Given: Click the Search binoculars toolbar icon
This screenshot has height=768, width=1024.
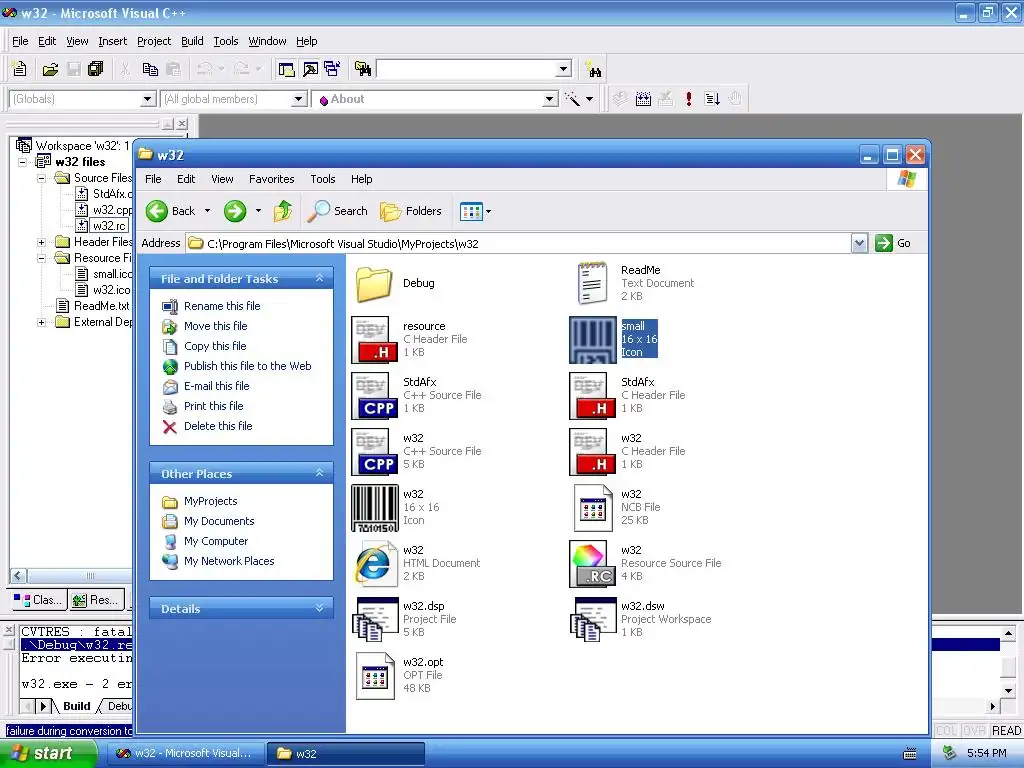Looking at the screenshot, I should pos(594,69).
